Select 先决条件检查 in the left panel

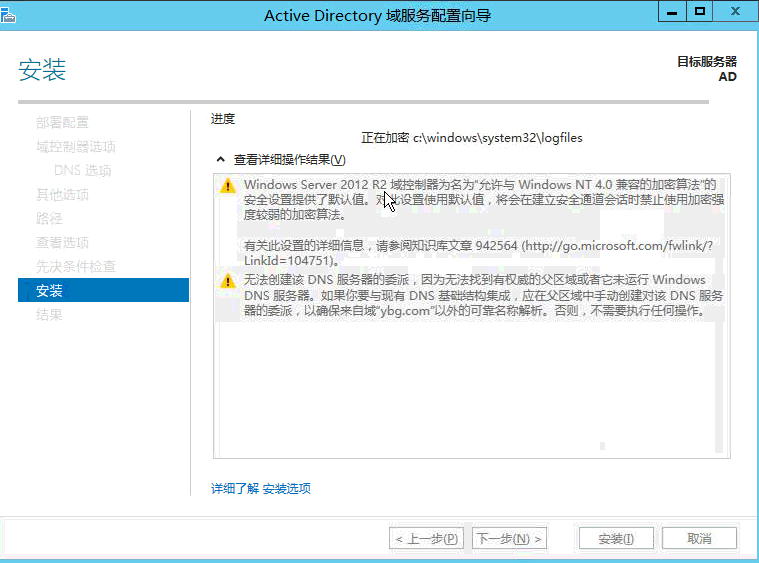pyautogui.click(x=76, y=266)
